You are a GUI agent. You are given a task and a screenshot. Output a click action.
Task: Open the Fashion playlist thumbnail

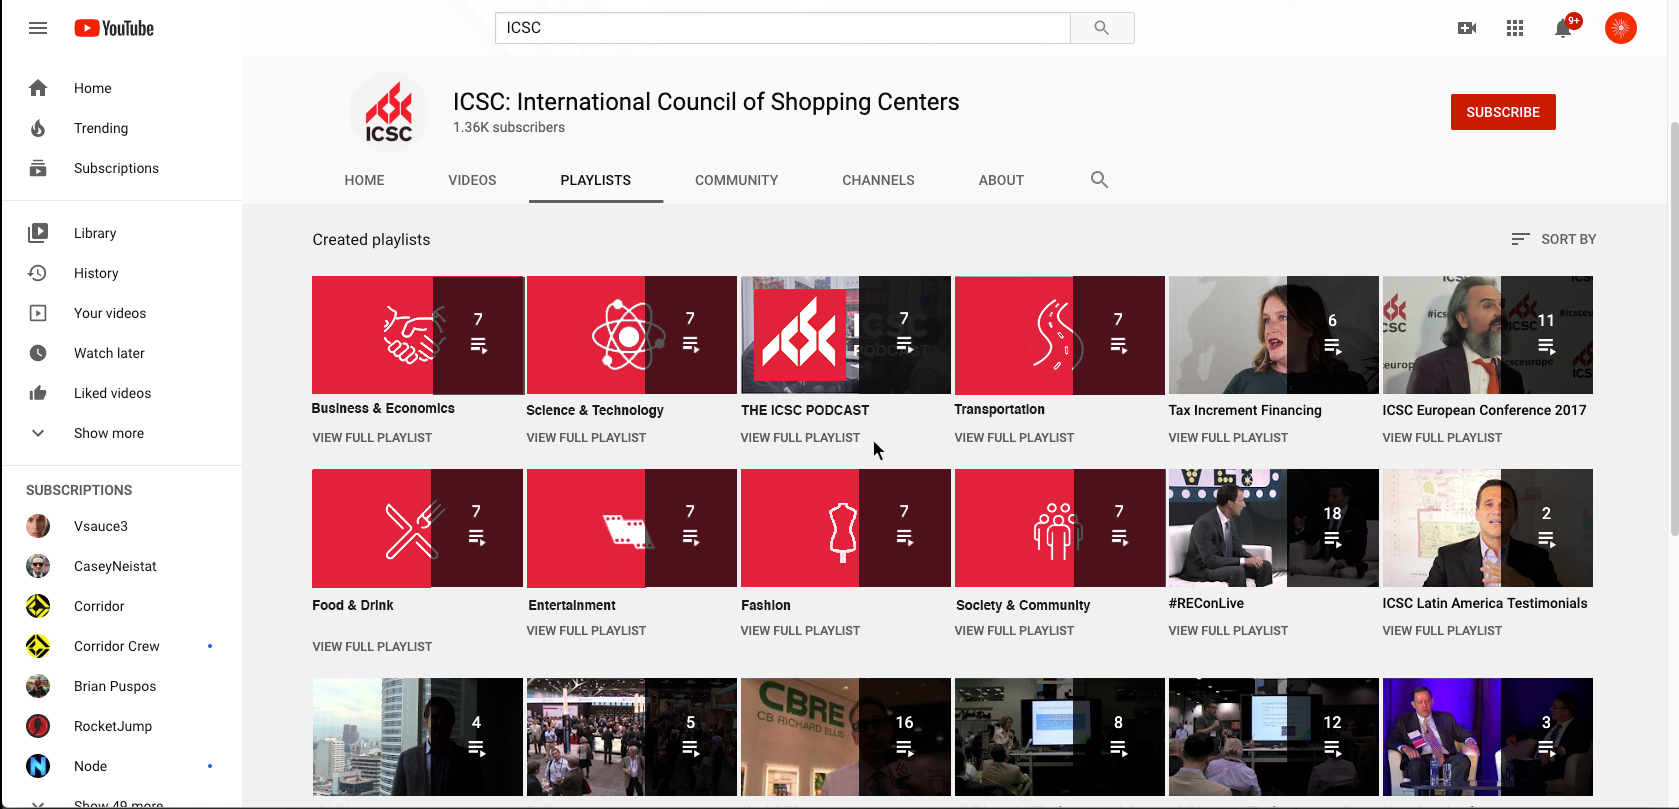(846, 528)
